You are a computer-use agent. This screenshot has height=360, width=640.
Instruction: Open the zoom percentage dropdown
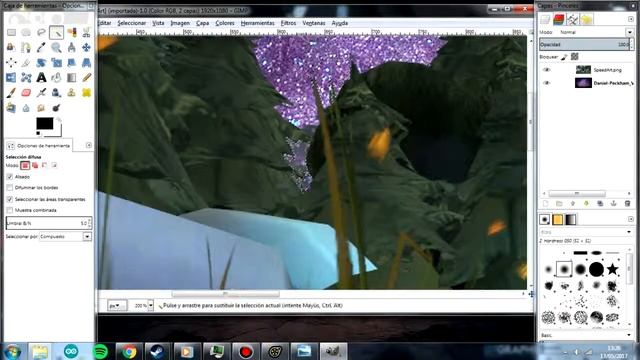click(x=151, y=305)
